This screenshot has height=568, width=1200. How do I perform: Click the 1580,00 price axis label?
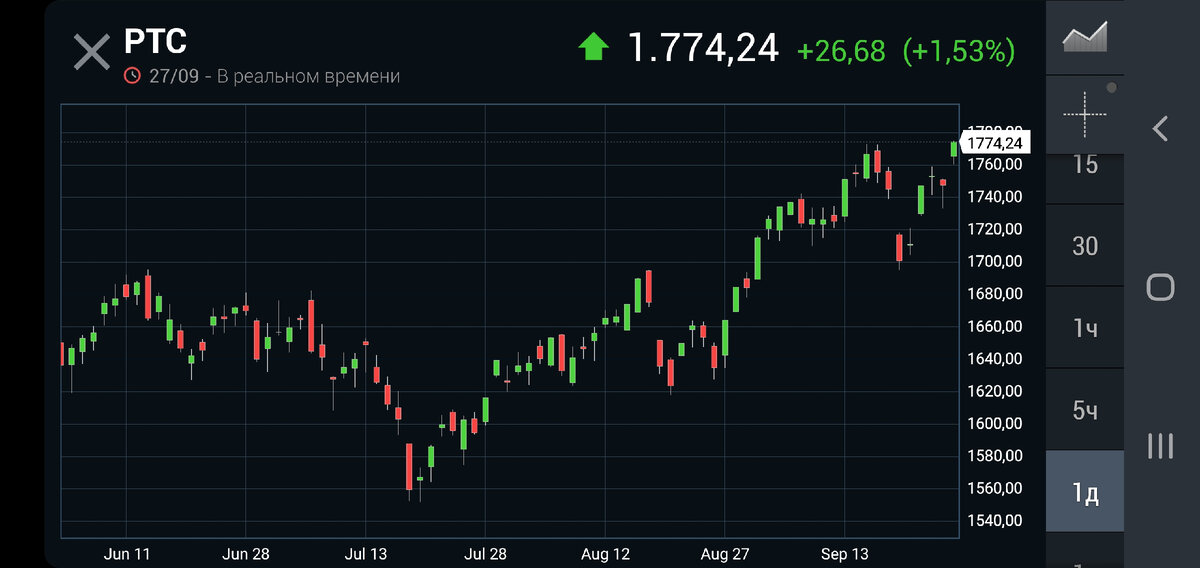point(994,456)
